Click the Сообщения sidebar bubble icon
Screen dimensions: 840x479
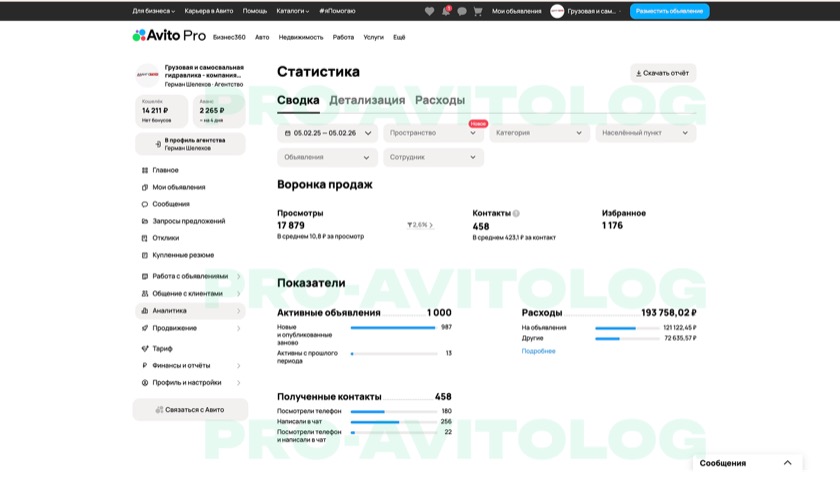(145, 204)
